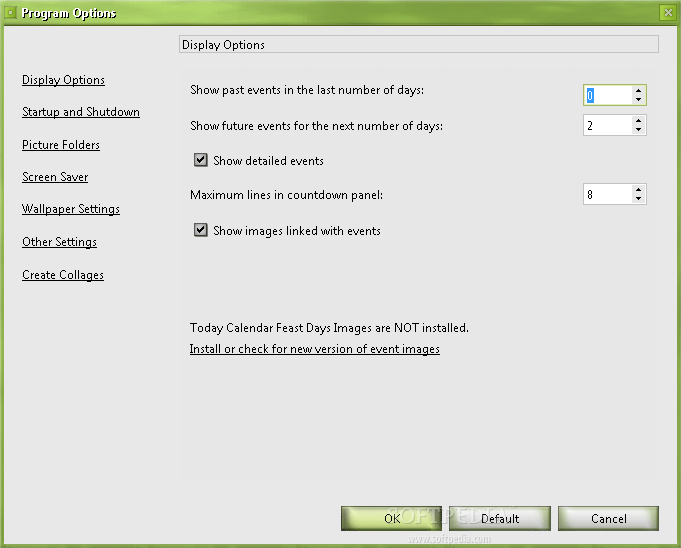Open Other Settings page

tap(60, 242)
